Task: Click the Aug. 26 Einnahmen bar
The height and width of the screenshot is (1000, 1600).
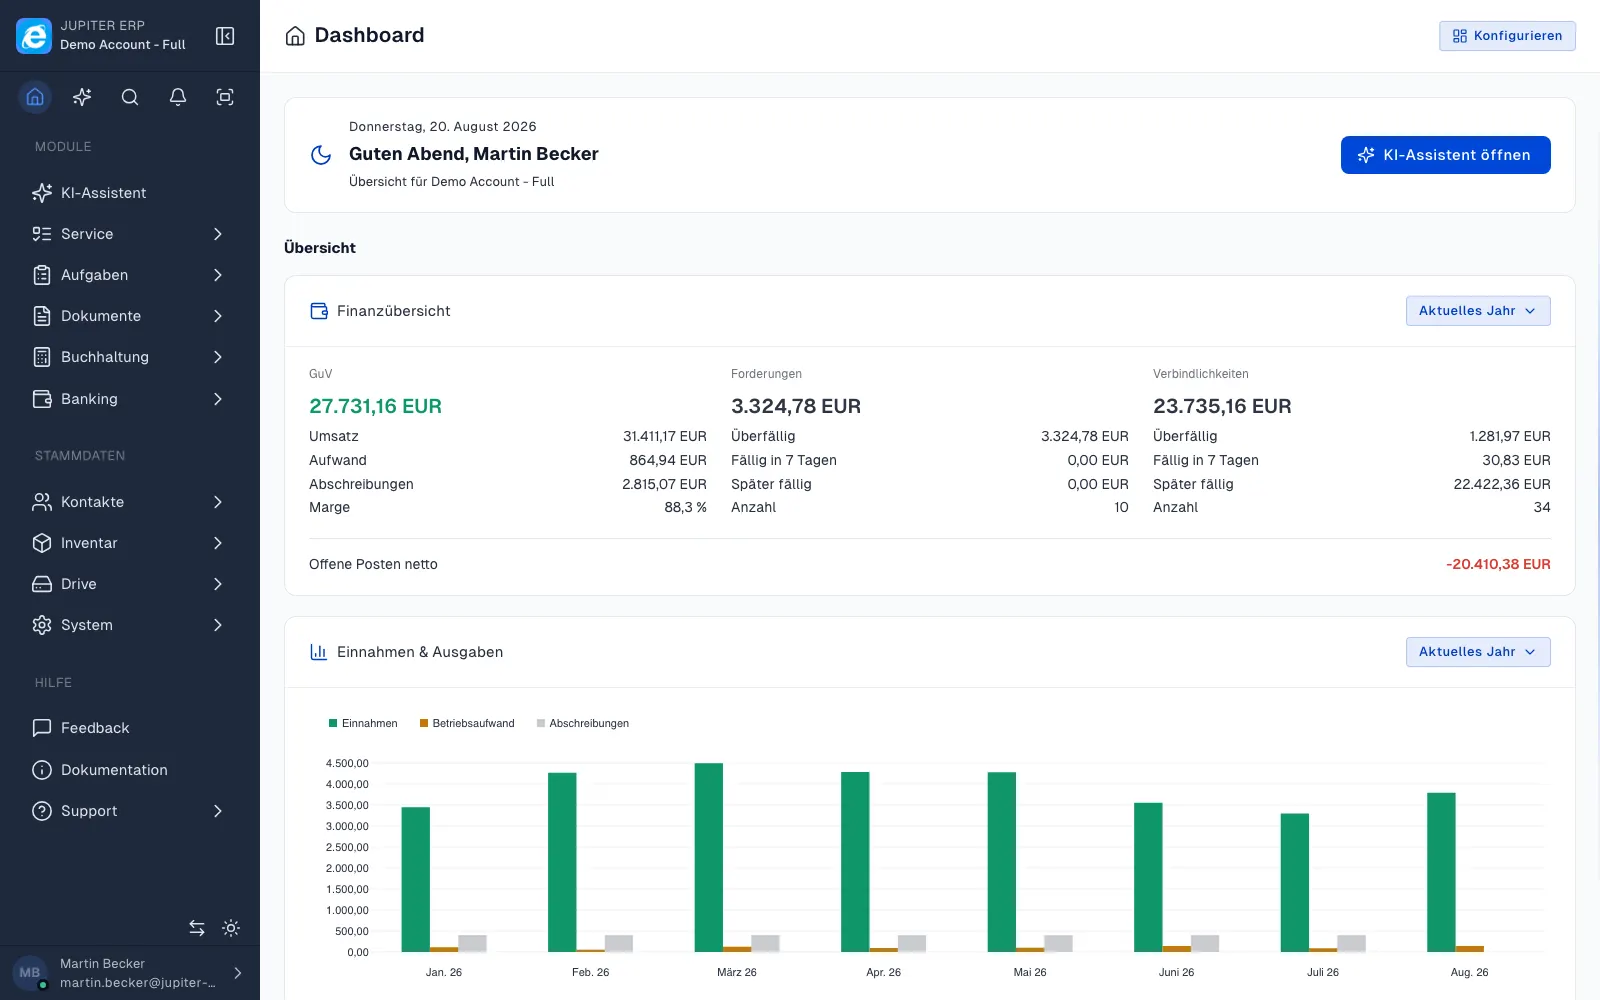Action: click(1441, 872)
